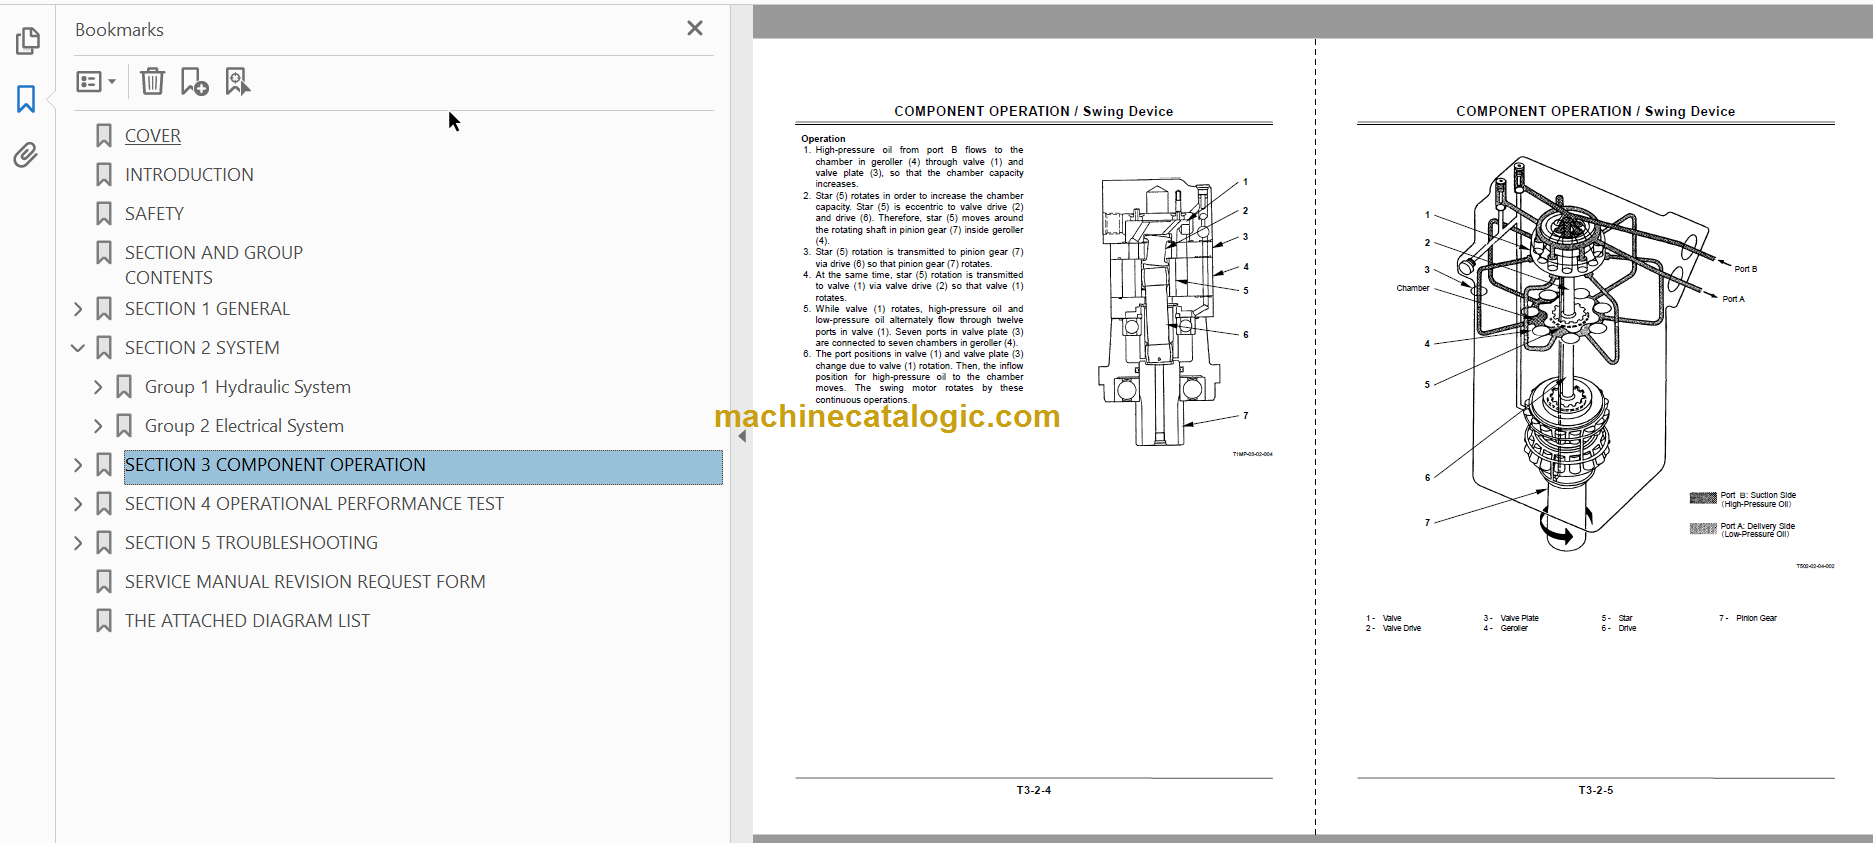Click bookmark icon beside Group 2 Electrical System
This screenshot has width=1873, height=843.
coord(124,426)
